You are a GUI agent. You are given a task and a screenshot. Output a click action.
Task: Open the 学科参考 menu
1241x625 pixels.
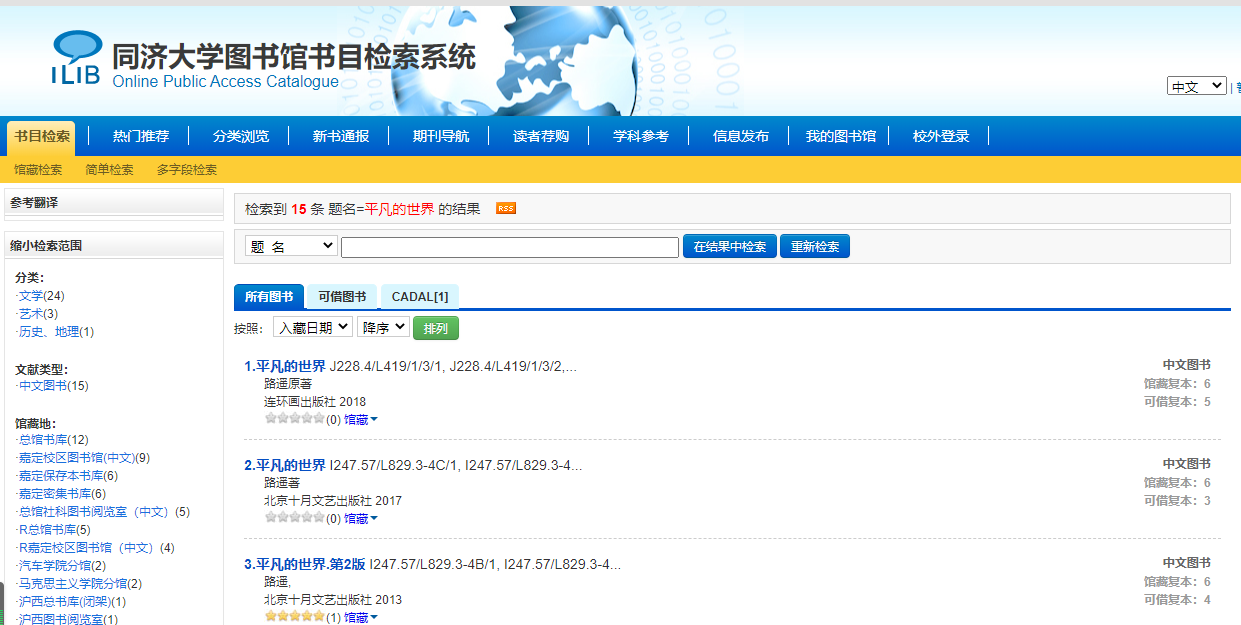click(x=641, y=137)
